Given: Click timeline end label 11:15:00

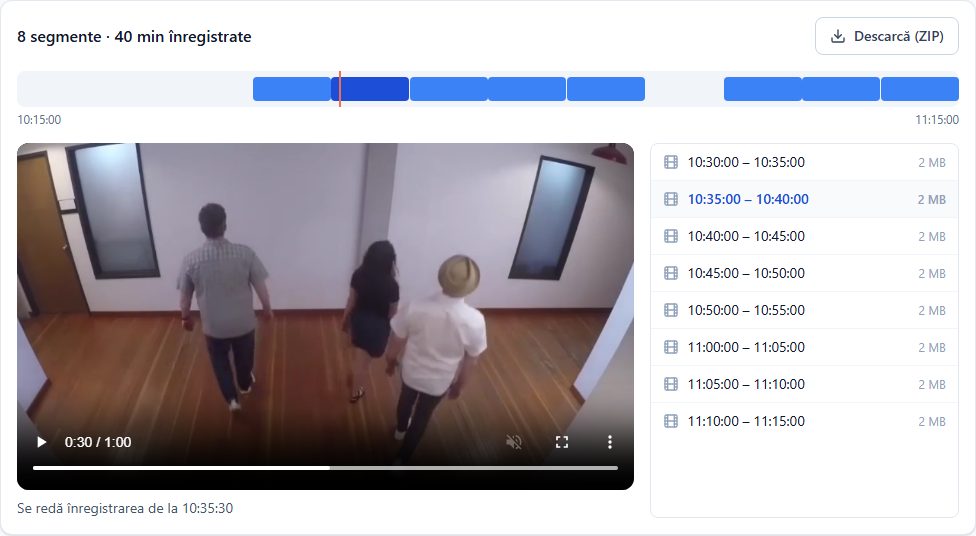Looking at the screenshot, I should coord(937,120).
